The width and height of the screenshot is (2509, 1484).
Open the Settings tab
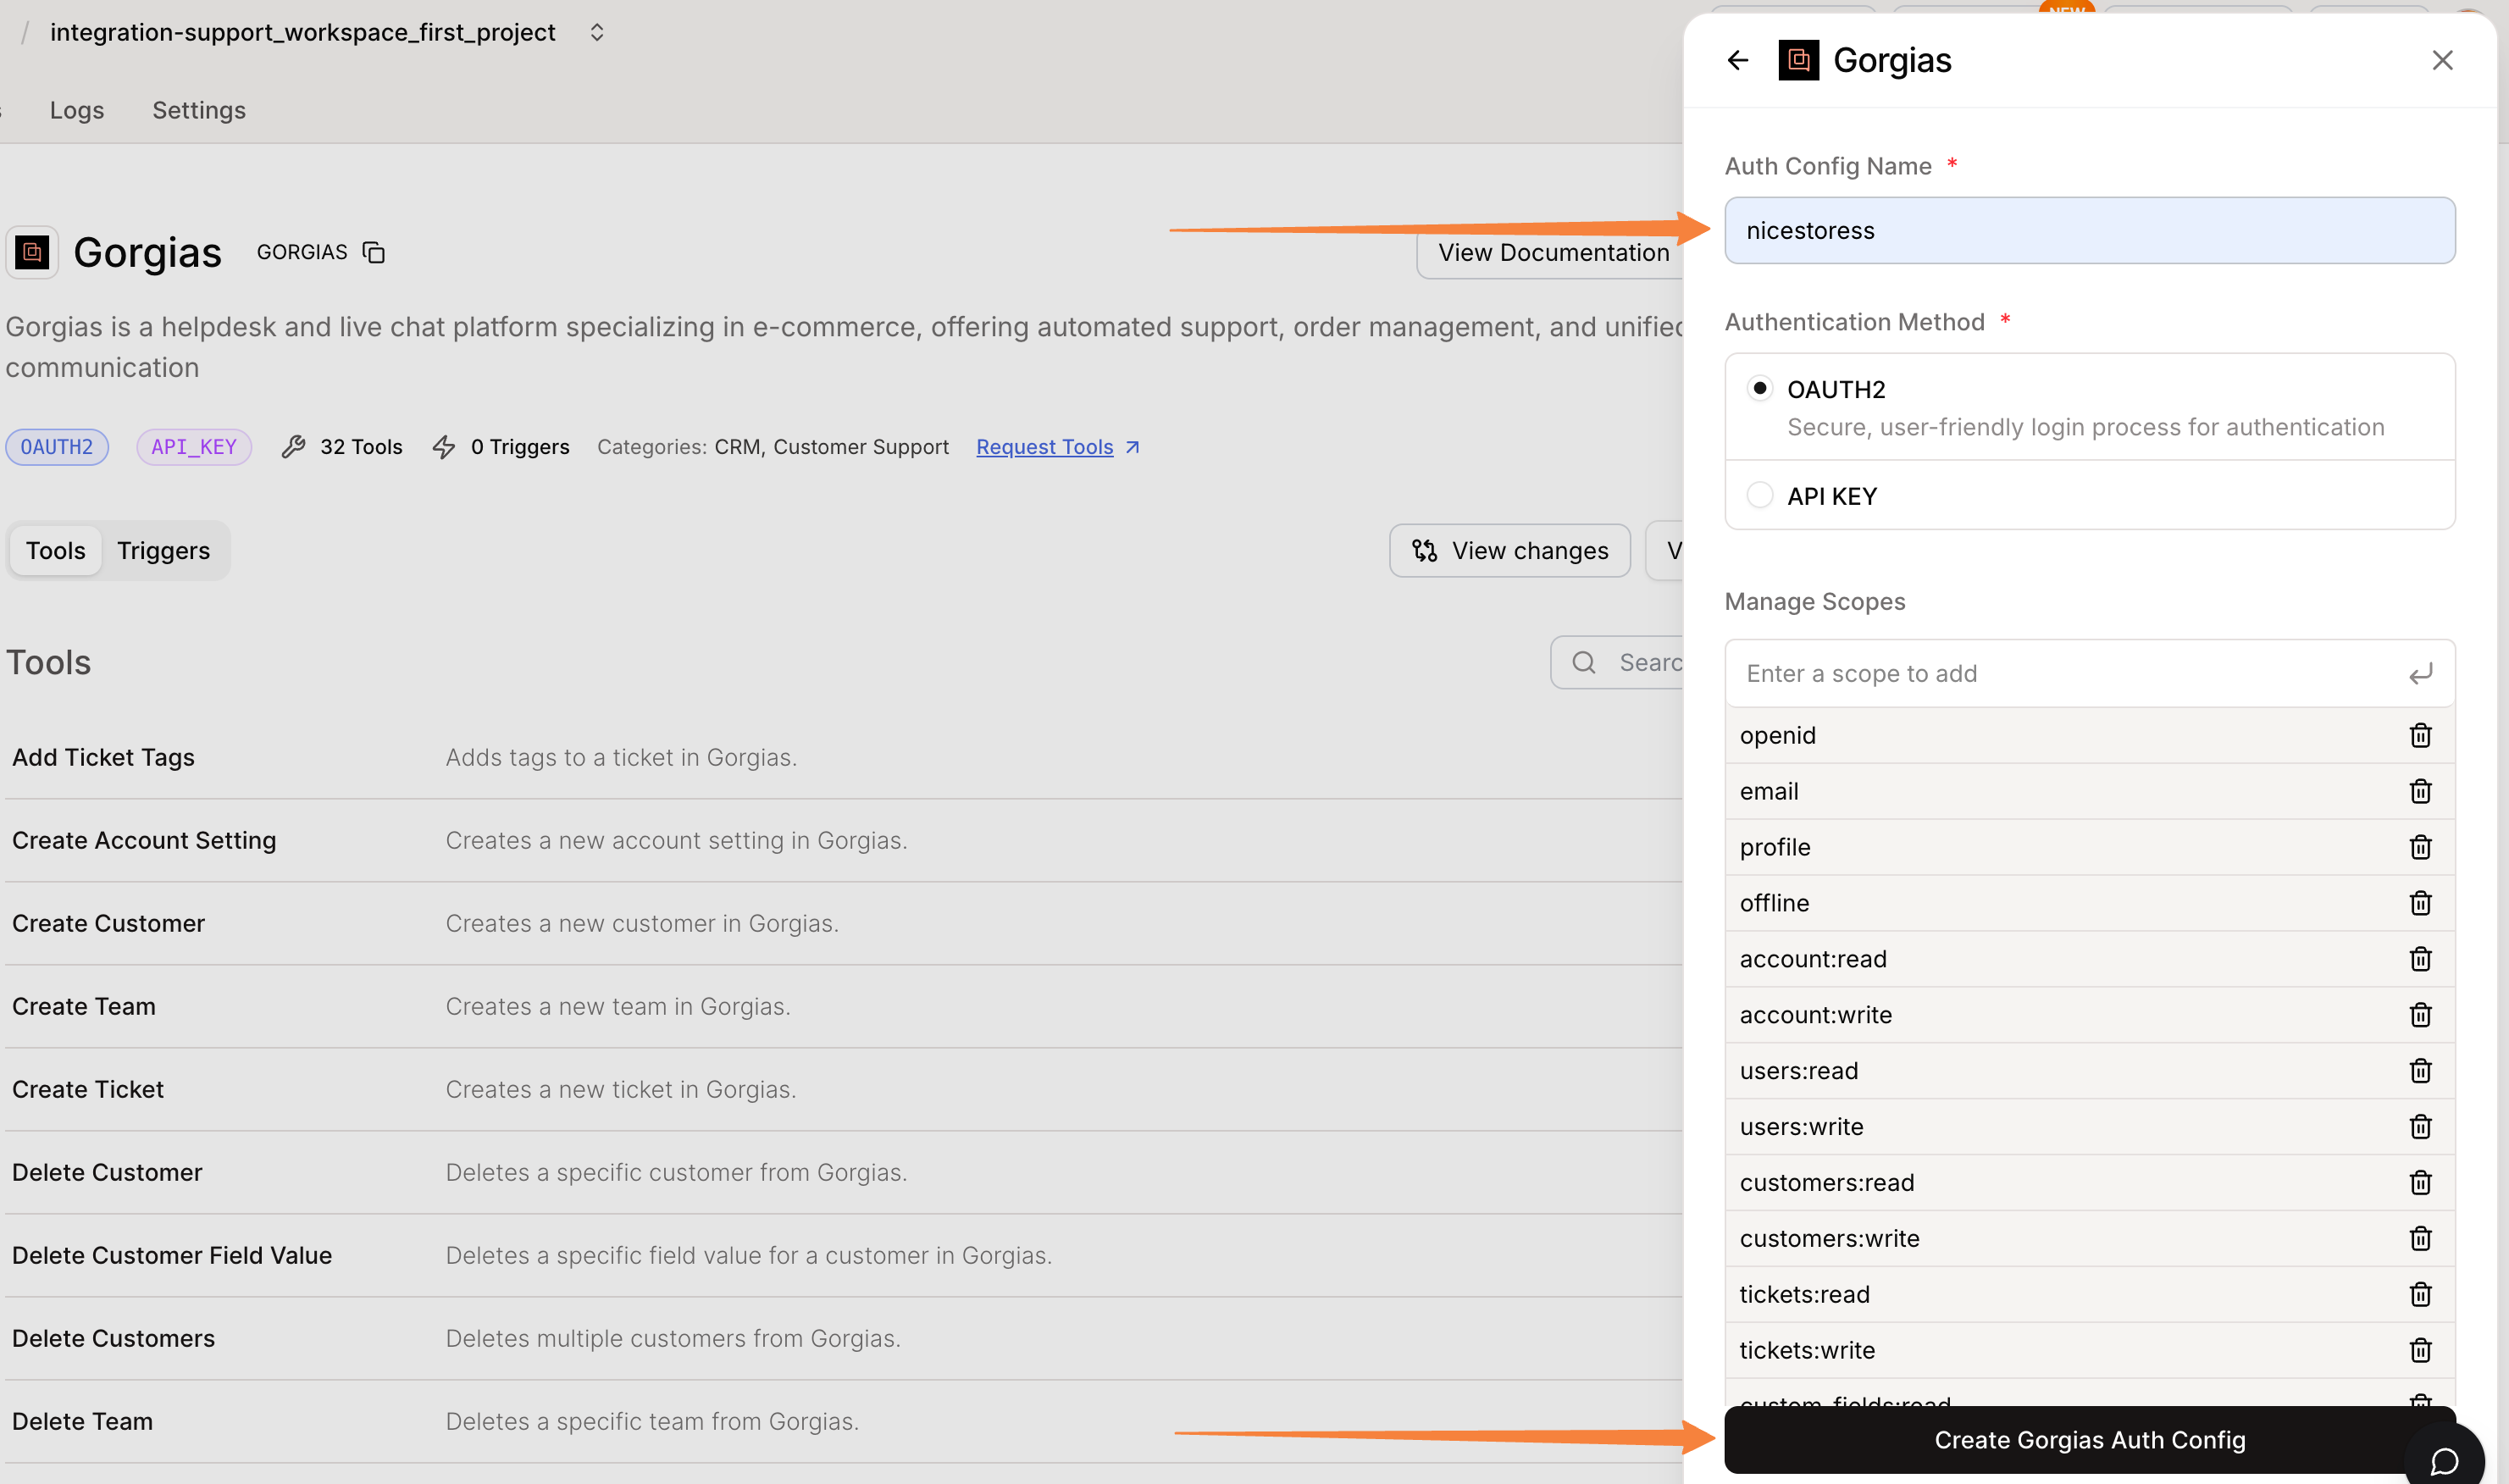click(x=198, y=110)
